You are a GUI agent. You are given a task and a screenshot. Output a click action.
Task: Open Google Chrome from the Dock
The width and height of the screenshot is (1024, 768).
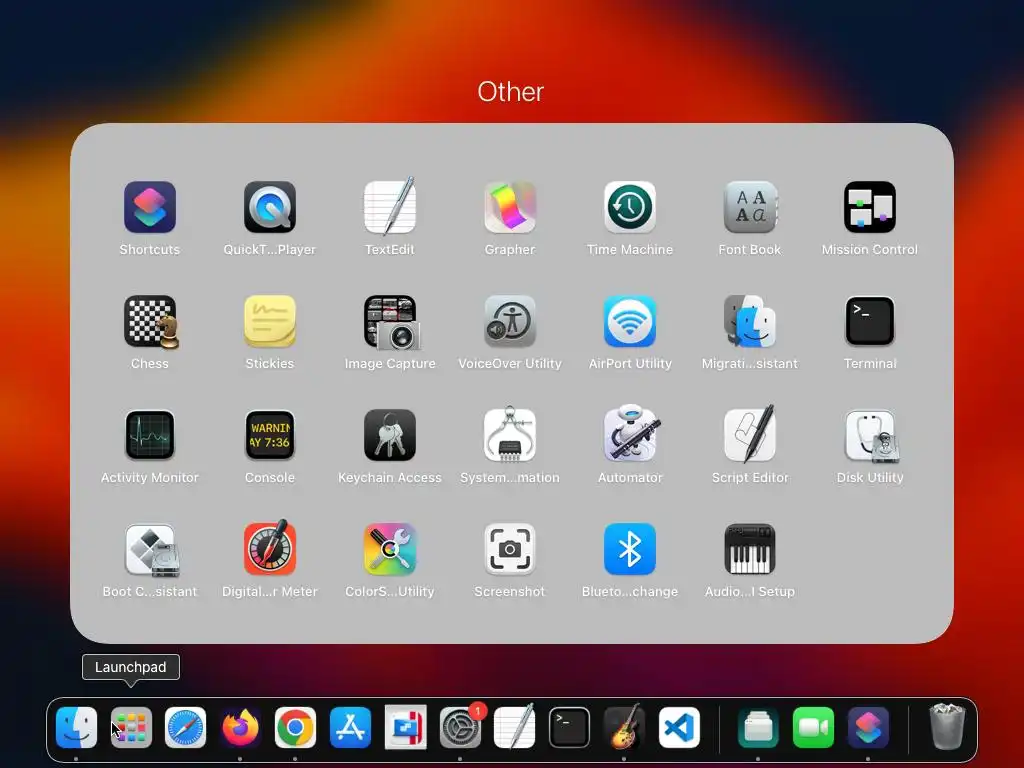[295, 727]
